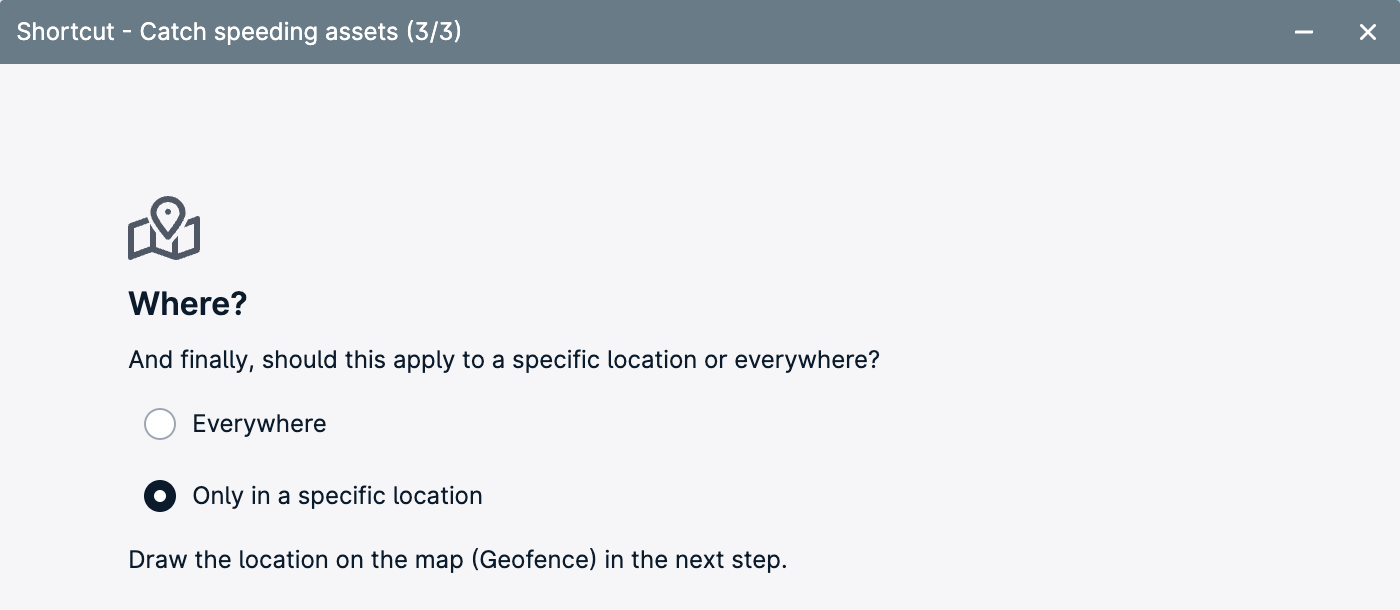Viewport: 1400px width, 610px height.
Task: Click 'specific location or everywhere?' question ending
Action: coord(696,360)
